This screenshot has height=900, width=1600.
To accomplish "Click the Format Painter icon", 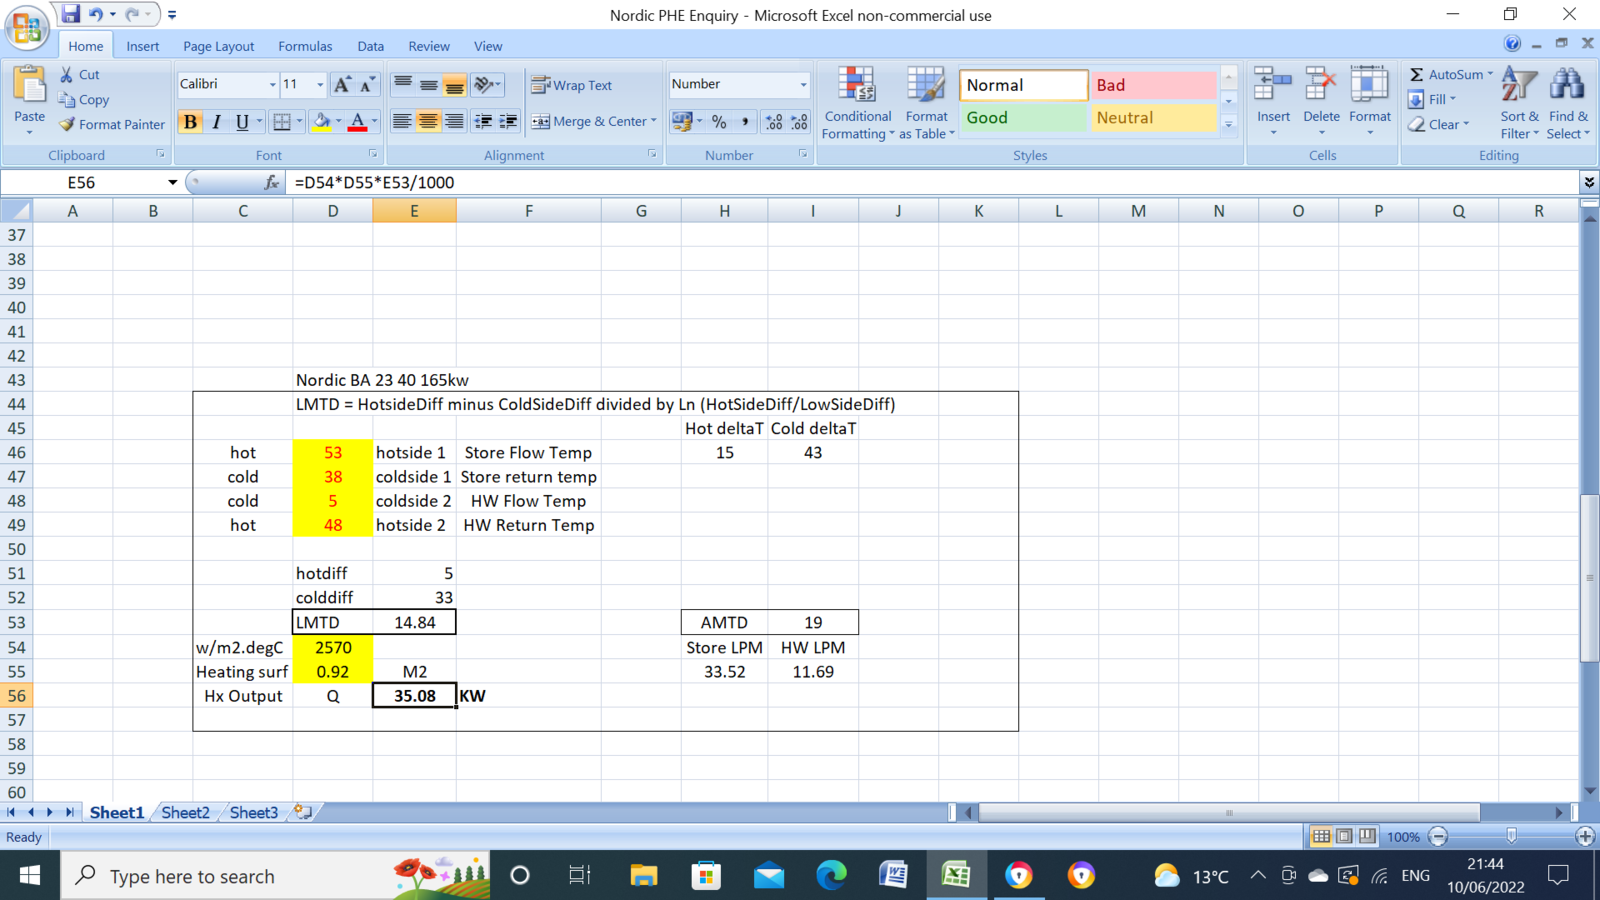I will [67, 125].
